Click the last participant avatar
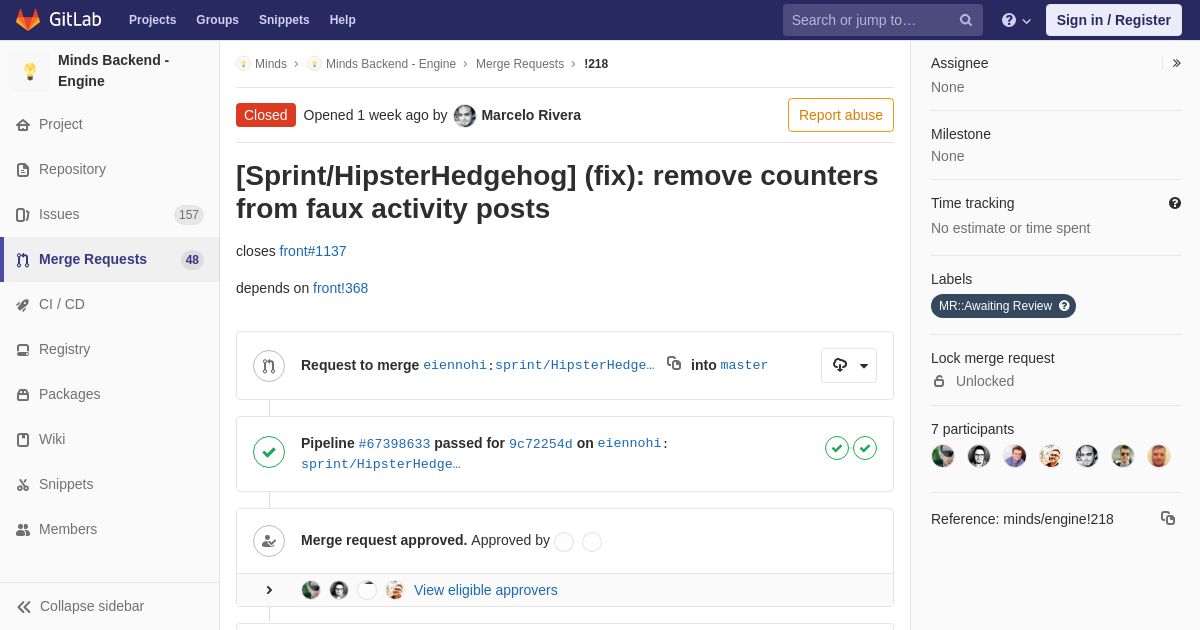Screen dimensions: 1200x630 click(x=1159, y=456)
